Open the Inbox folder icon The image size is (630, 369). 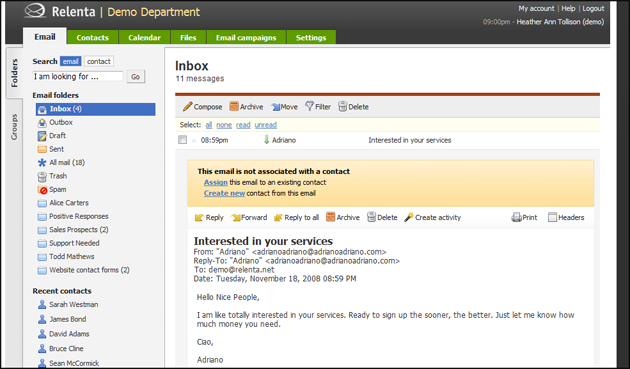coord(42,109)
